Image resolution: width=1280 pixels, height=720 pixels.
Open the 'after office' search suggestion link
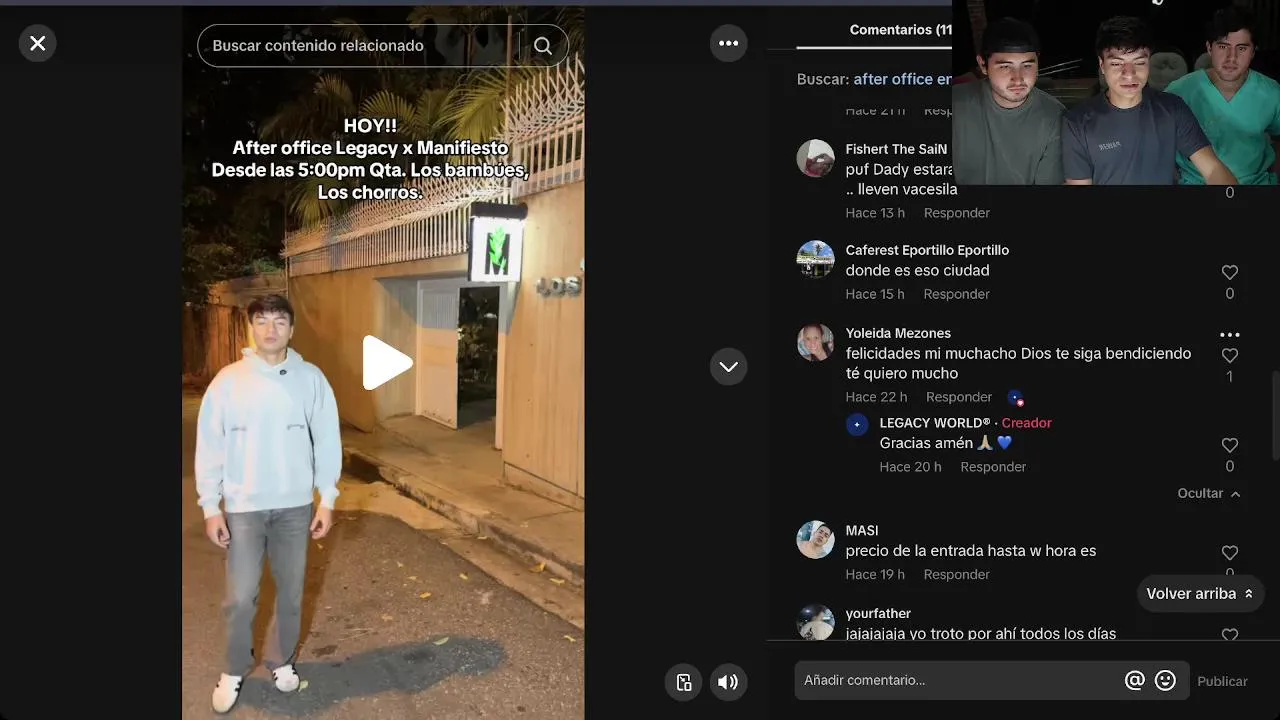click(902, 79)
